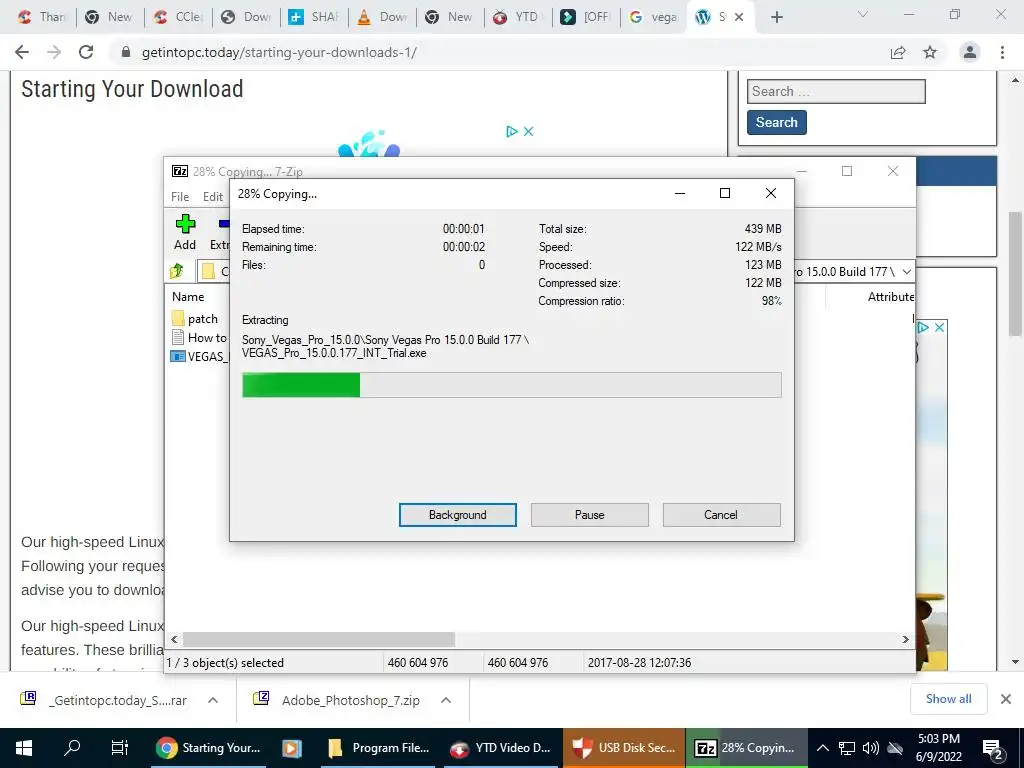Close the downloads bar

coord(1006,699)
